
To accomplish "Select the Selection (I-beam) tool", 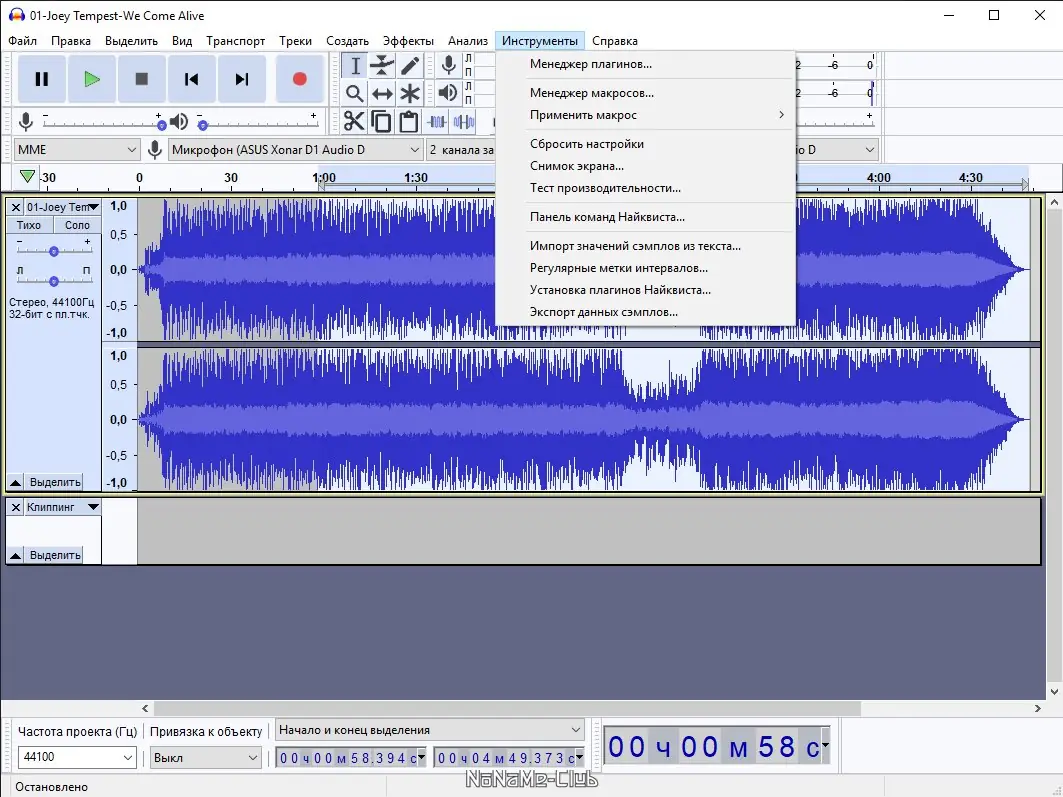I will [355, 66].
